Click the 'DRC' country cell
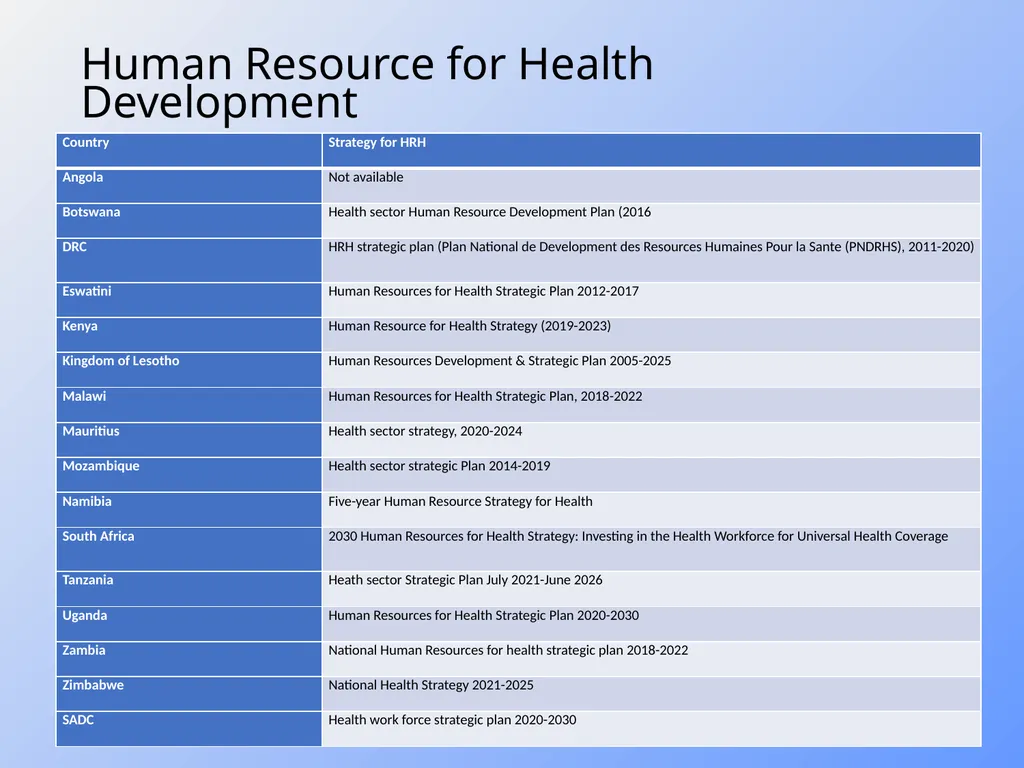The image size is (1024, 768). (x=189, y=260)
